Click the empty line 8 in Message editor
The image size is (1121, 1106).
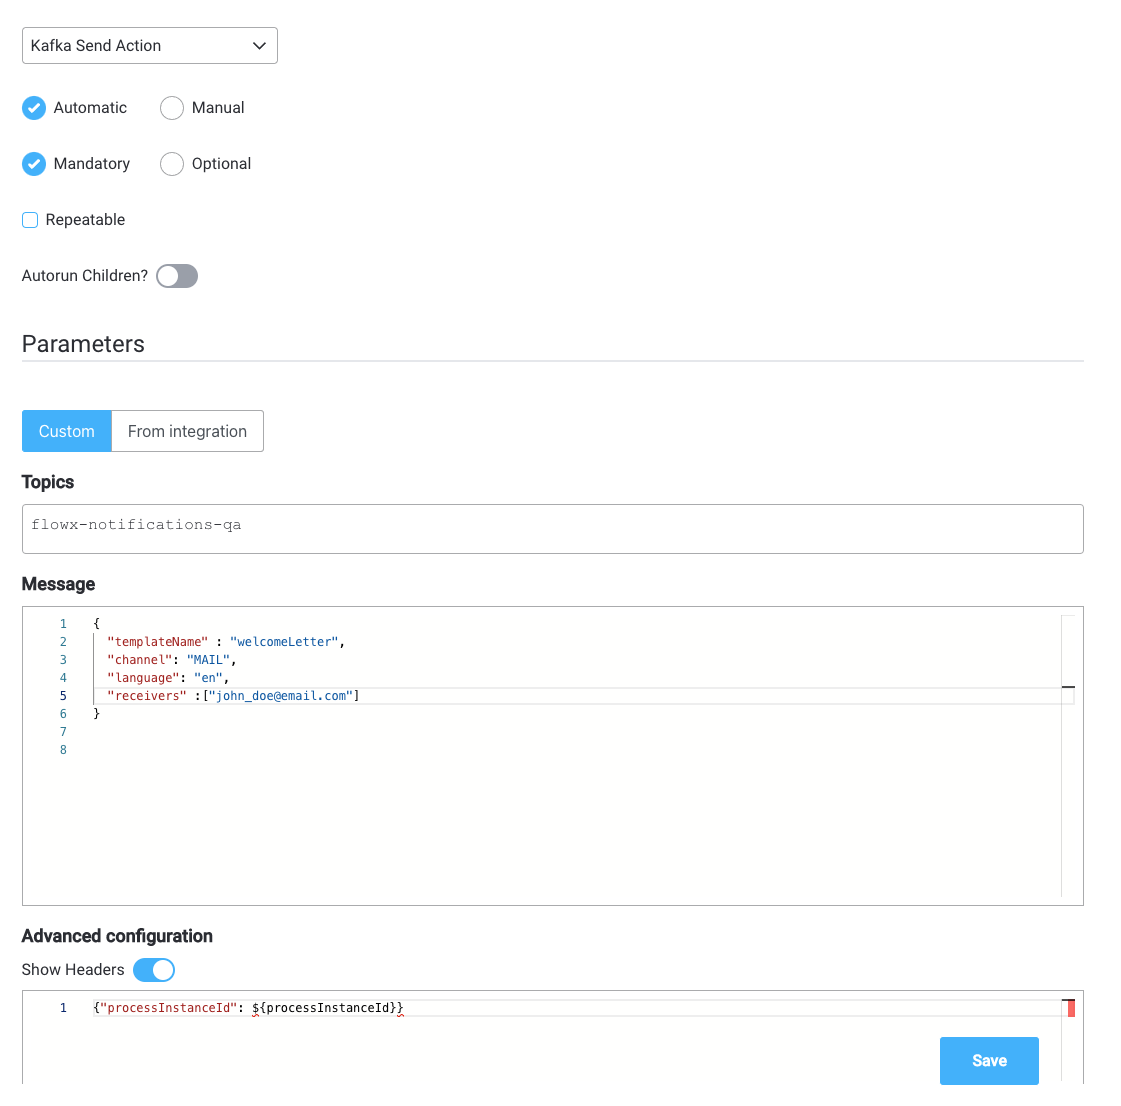(x=576, y=750)
